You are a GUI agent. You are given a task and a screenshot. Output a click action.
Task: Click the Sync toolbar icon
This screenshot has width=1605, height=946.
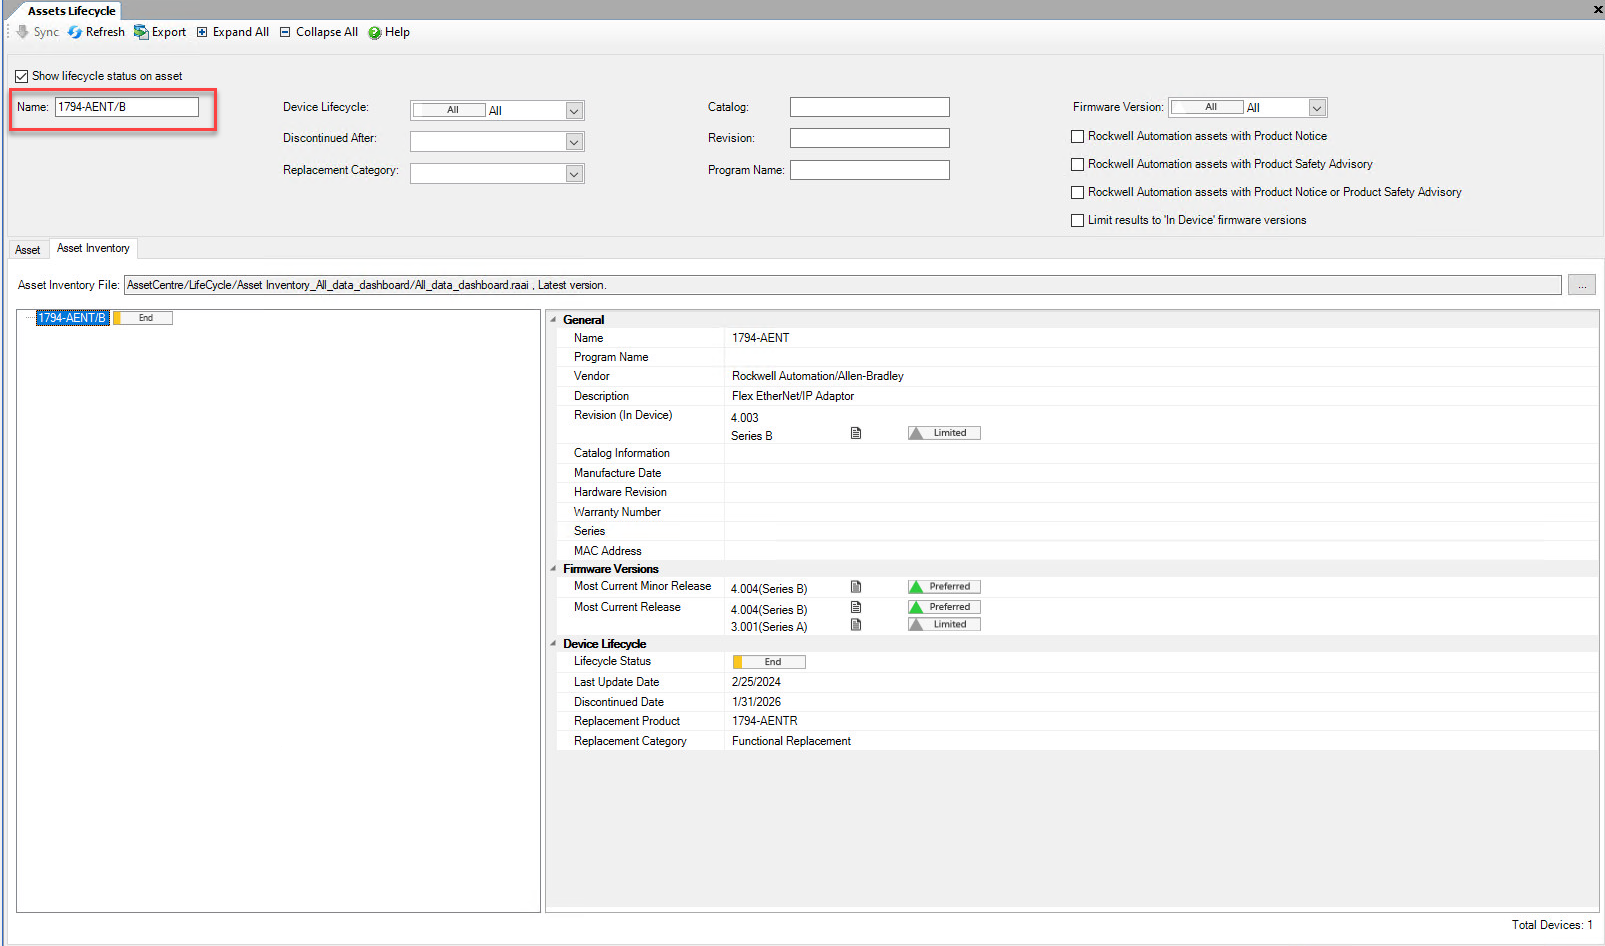tap(23, 32)
